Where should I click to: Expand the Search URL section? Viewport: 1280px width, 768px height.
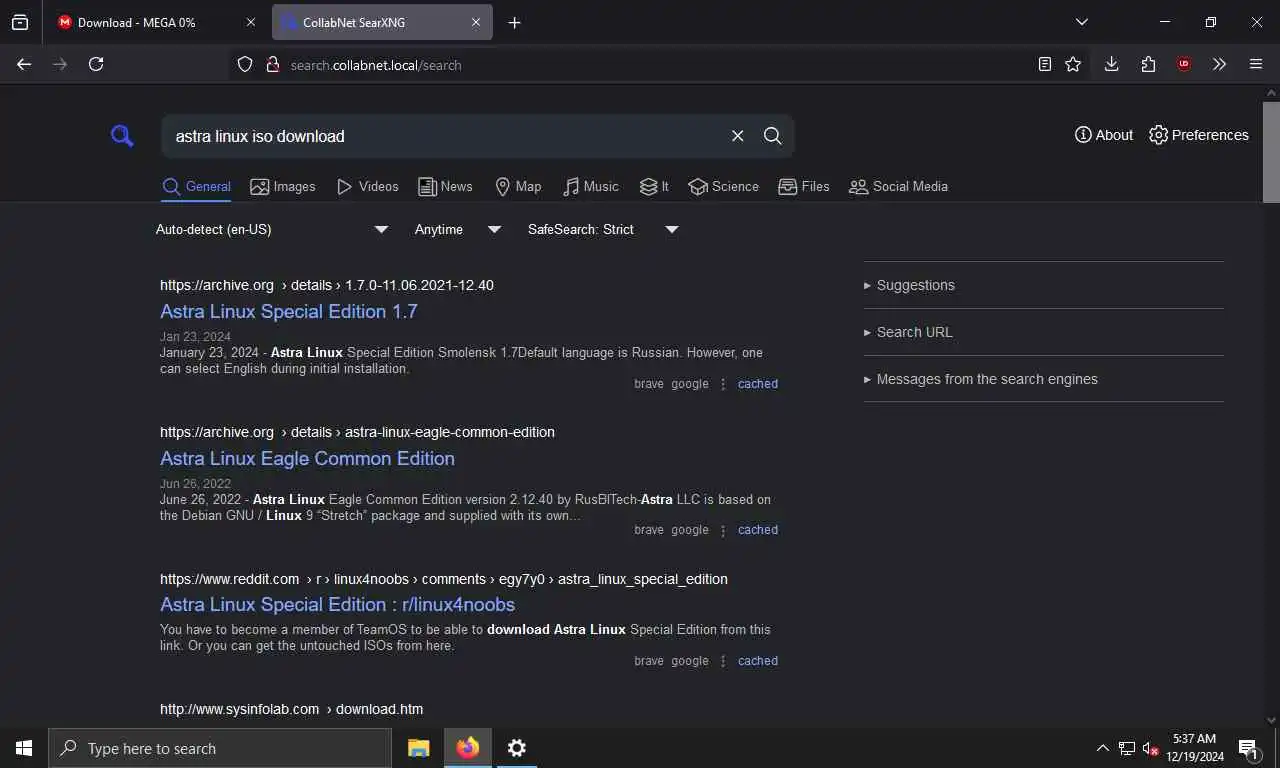[1043, 332]
